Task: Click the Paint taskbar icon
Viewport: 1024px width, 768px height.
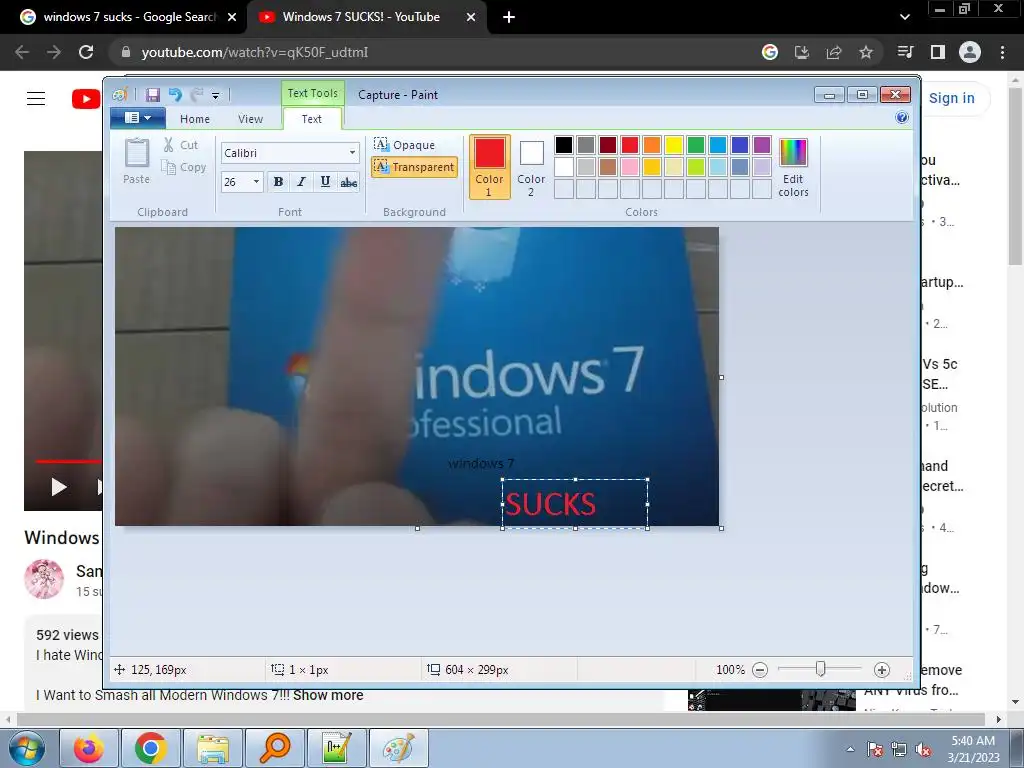Action: [x=398, y=748]
